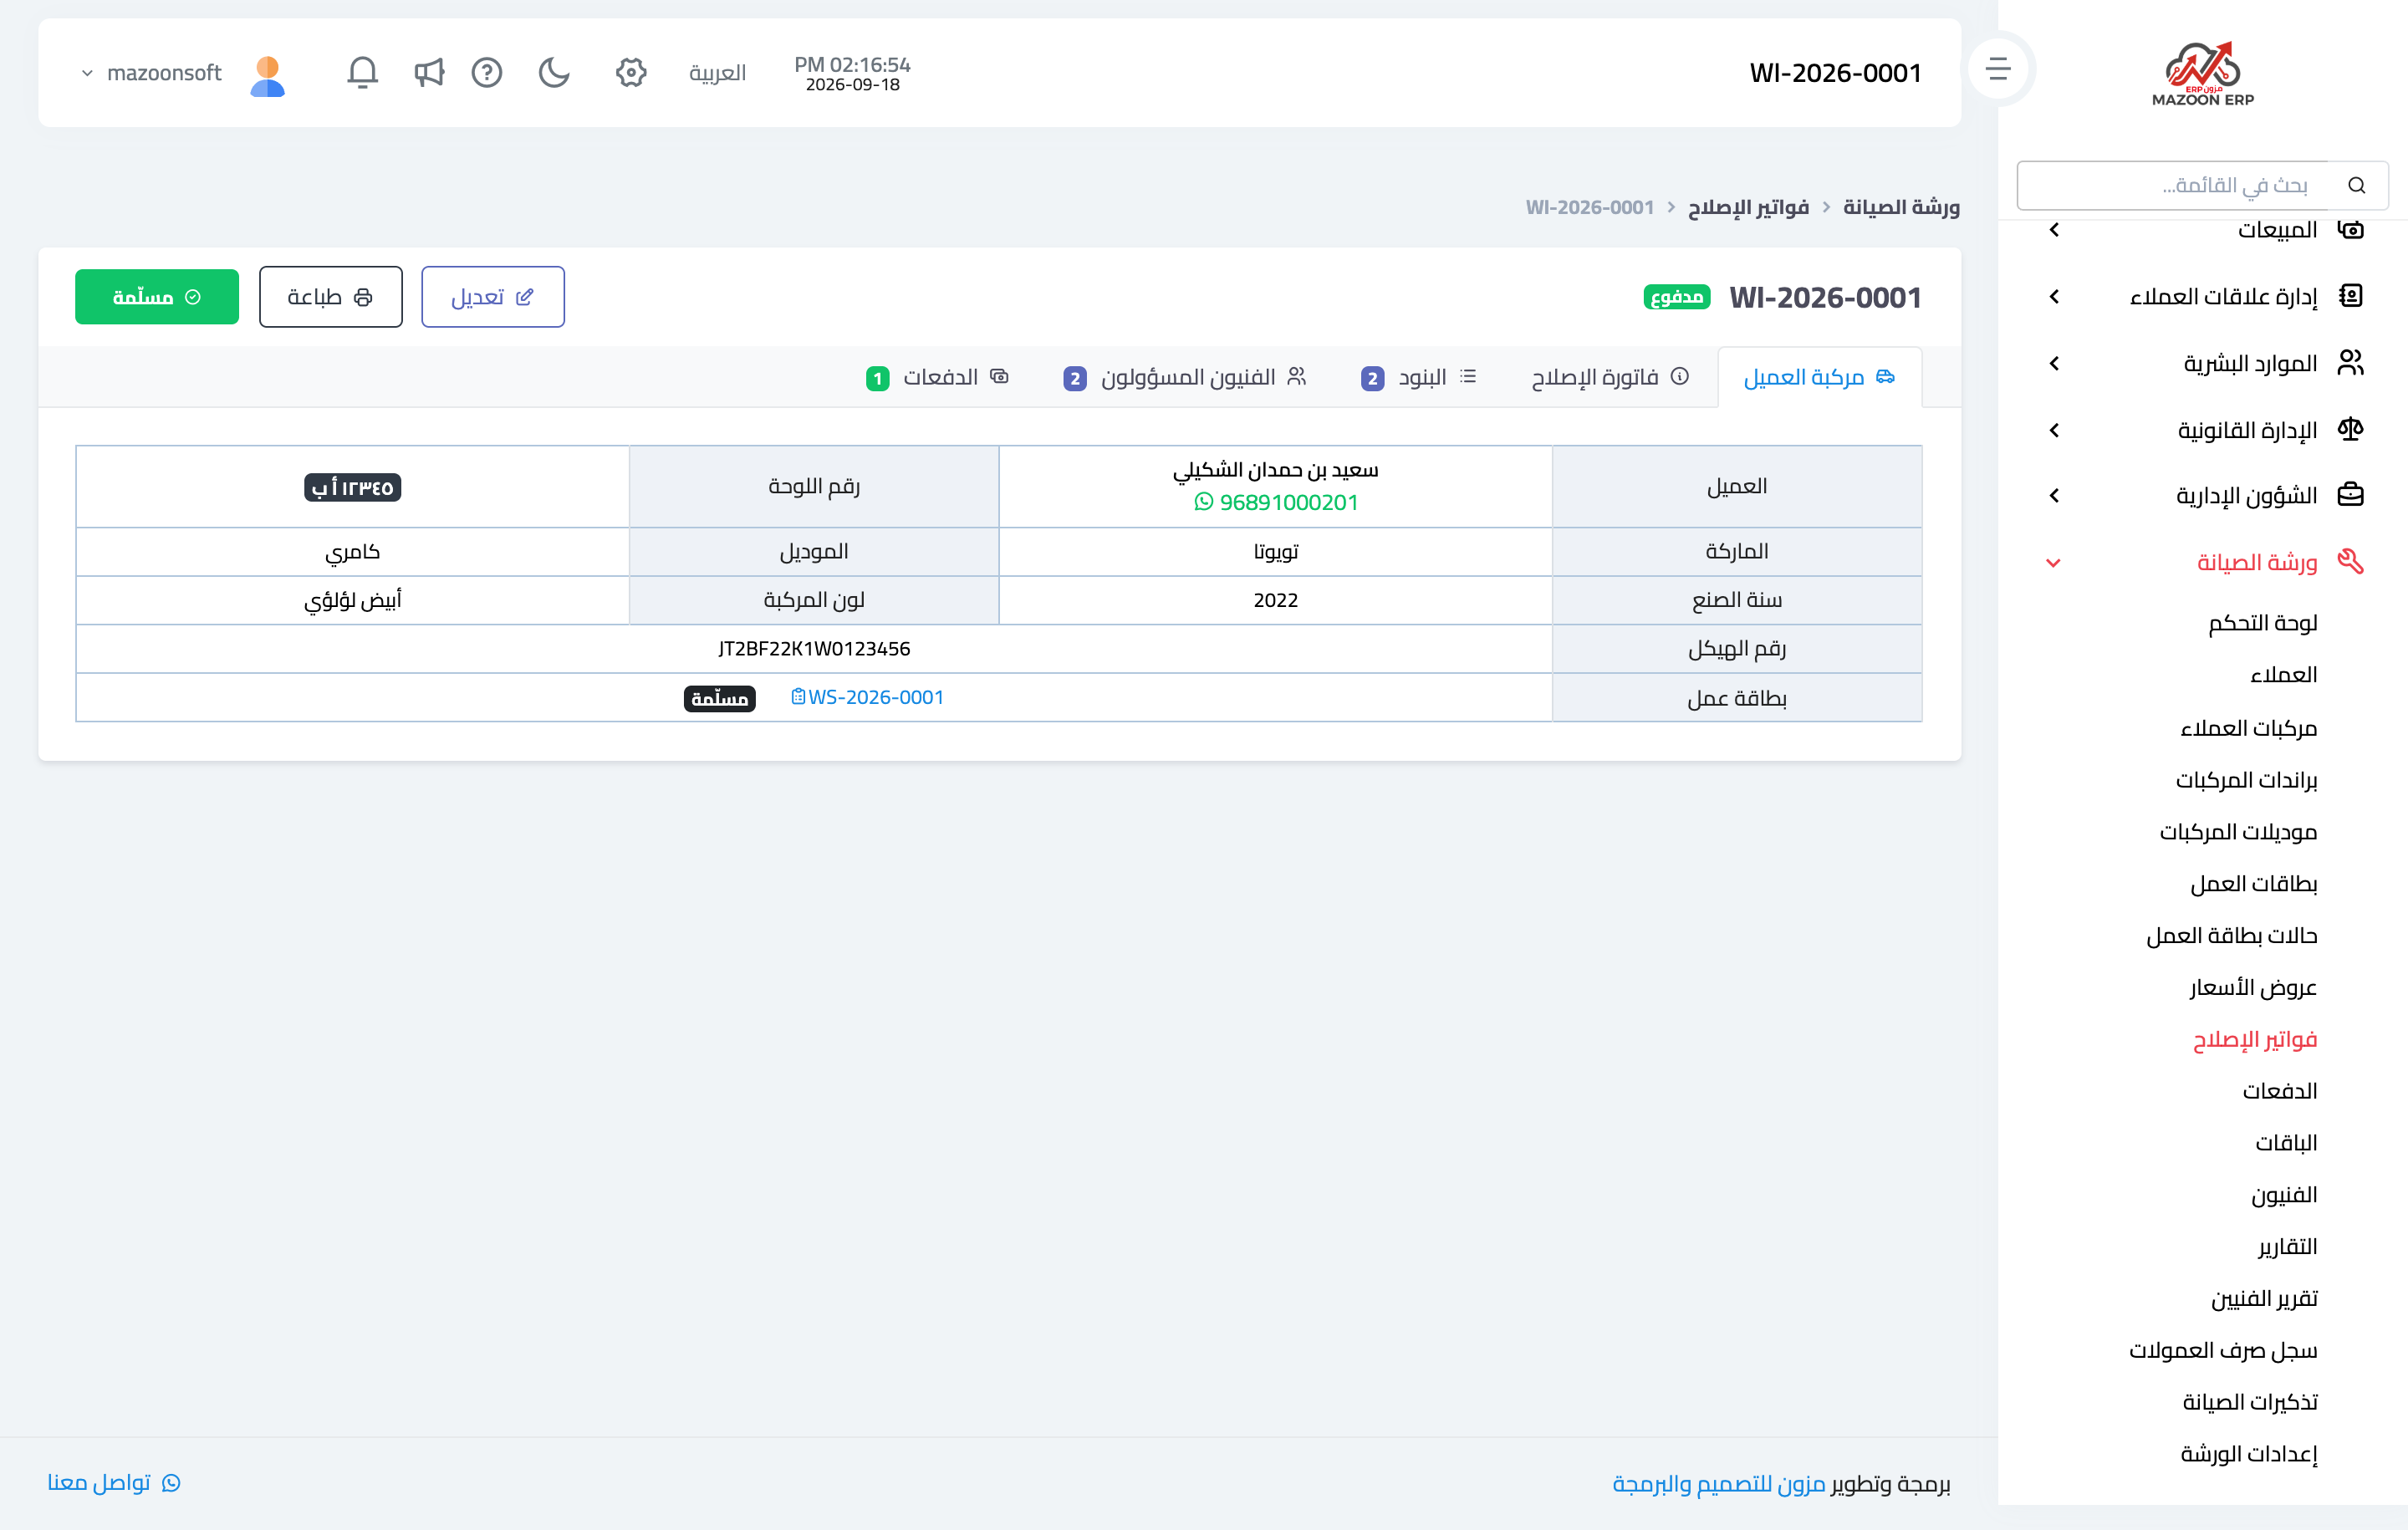Open تذكيرات الصيانة sidebar item

pyautogui.click(x=2250, y=1403)
